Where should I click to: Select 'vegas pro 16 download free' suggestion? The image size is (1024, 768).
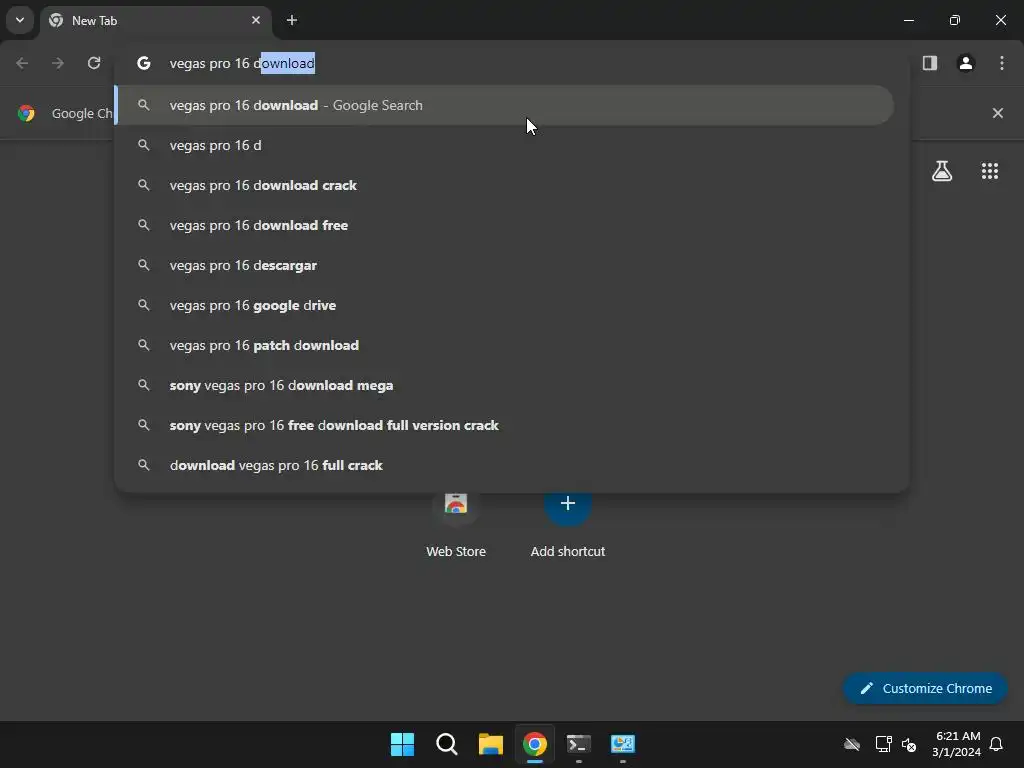click(505, 225)
